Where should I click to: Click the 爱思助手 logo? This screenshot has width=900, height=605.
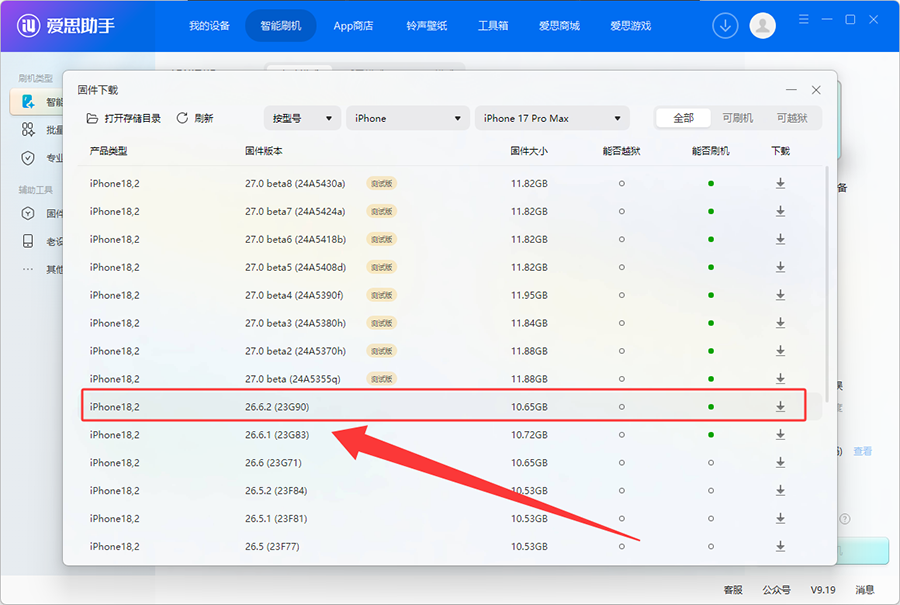pyautogui.click(x=65, y=26)
